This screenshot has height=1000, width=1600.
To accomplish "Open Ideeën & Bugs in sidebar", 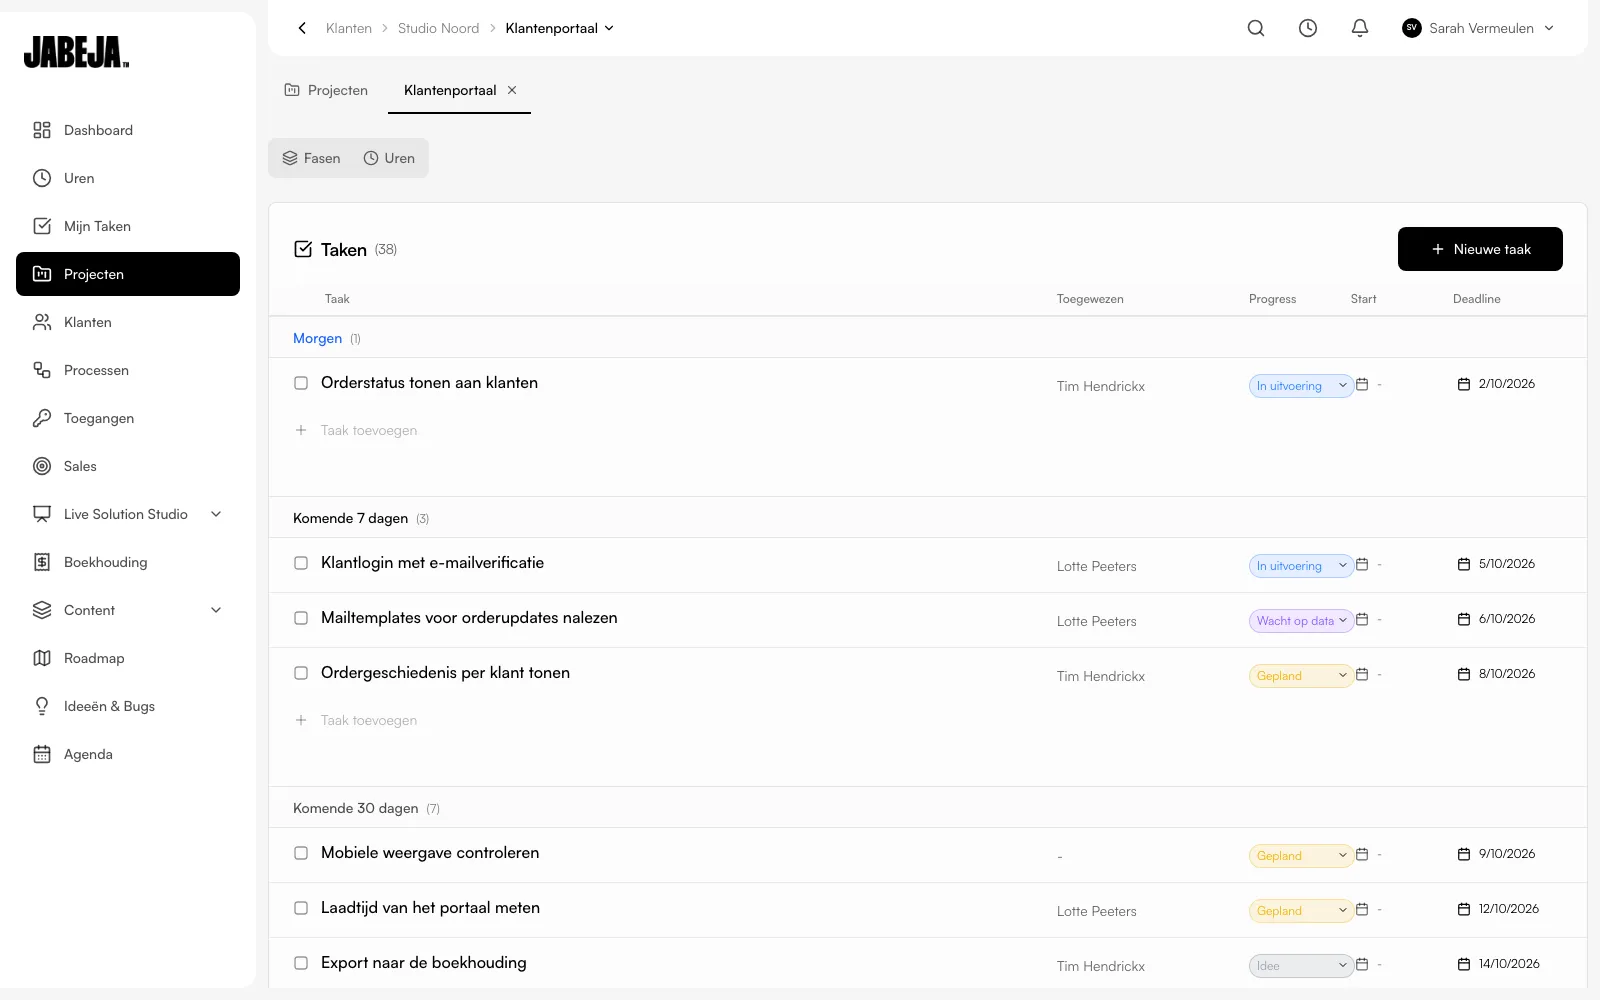I will [x=128, y=706].
